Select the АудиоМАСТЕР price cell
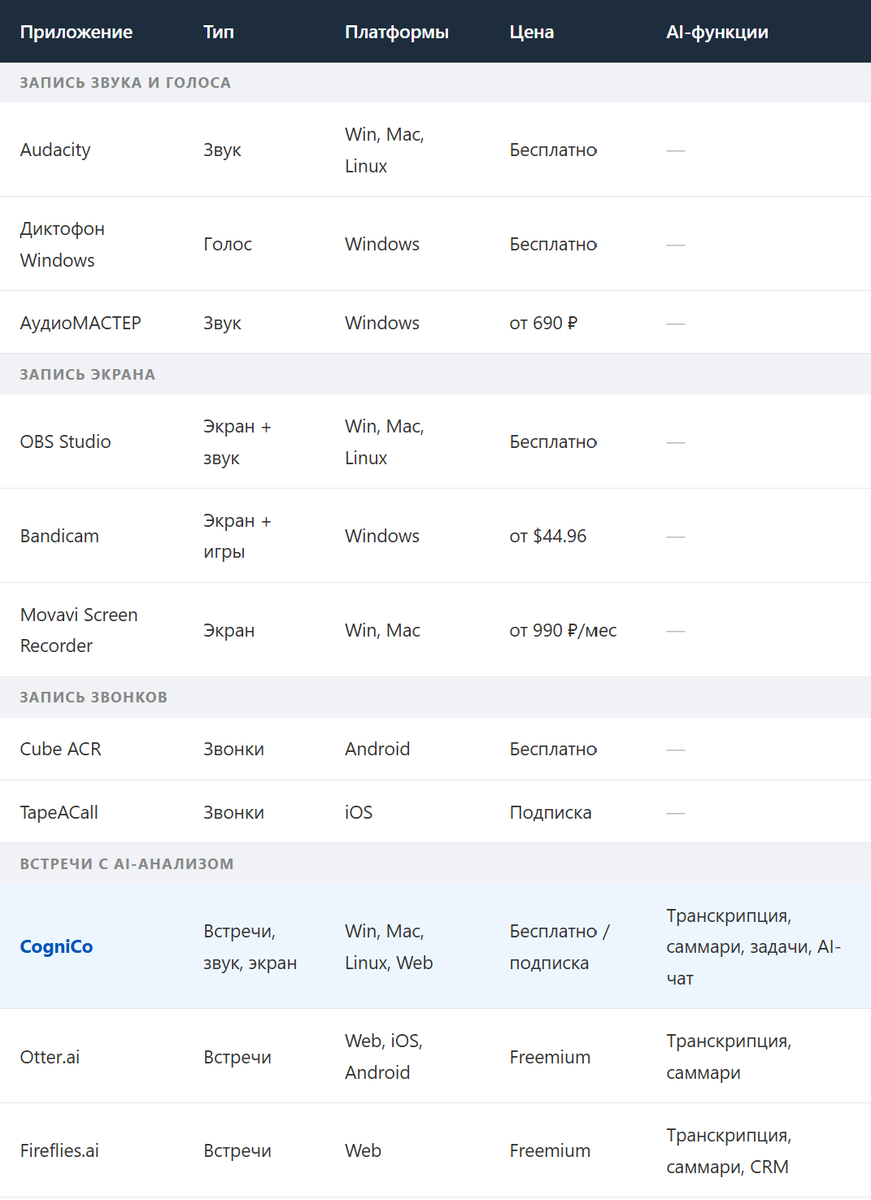 coord(545,323)
